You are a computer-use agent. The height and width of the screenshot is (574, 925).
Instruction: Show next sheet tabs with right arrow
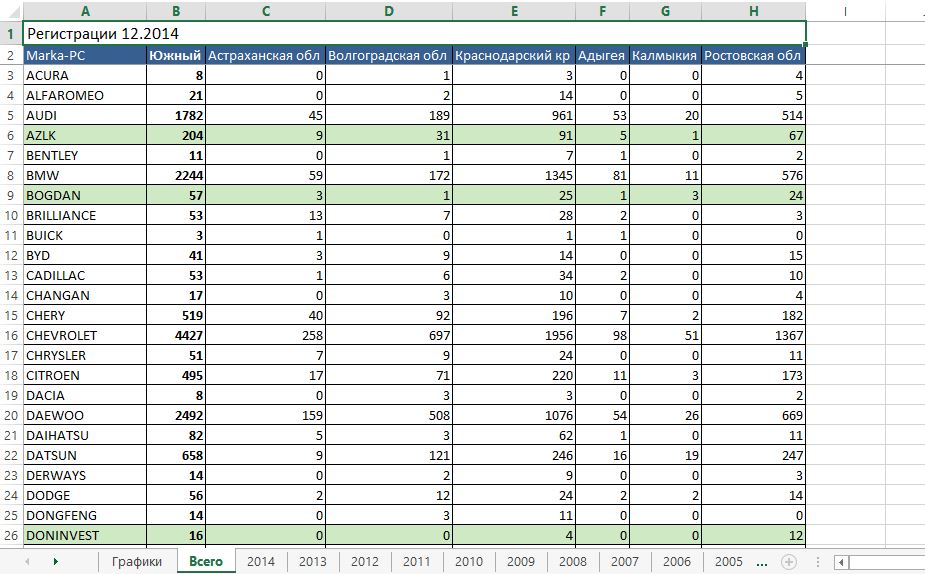click(x=55, y=562)
